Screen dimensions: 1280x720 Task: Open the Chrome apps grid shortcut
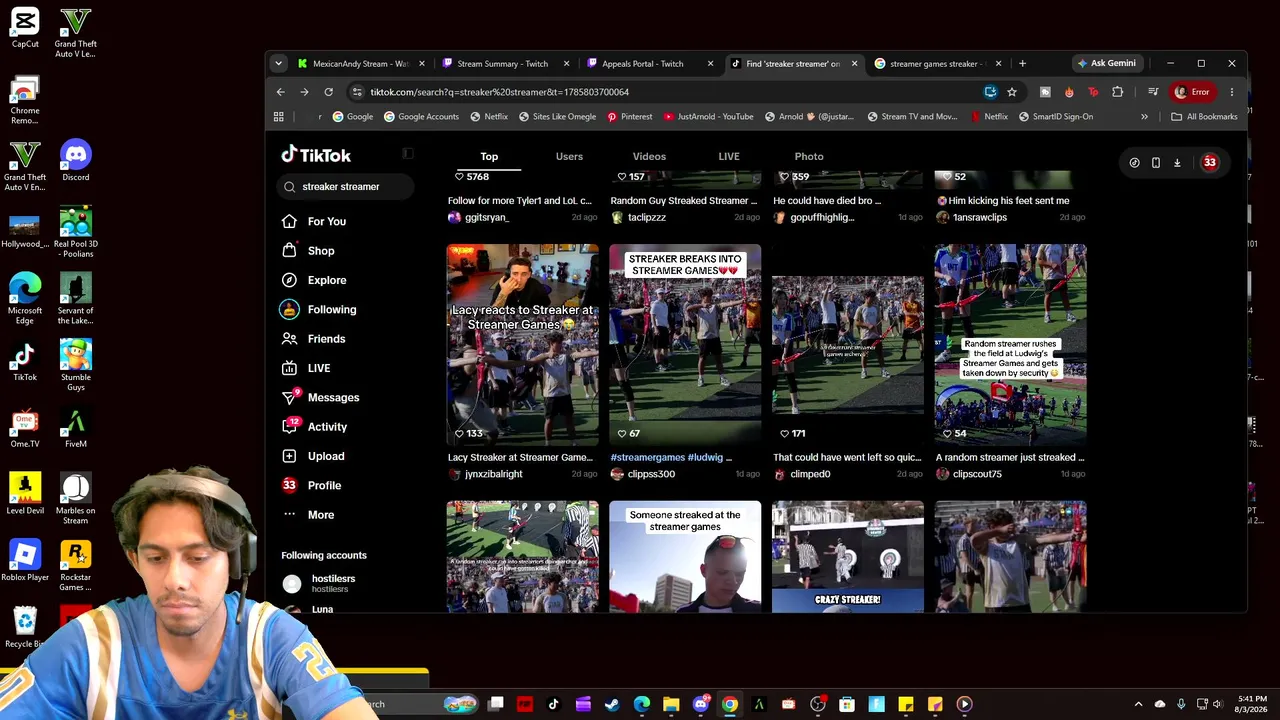[x=279, y=117]
